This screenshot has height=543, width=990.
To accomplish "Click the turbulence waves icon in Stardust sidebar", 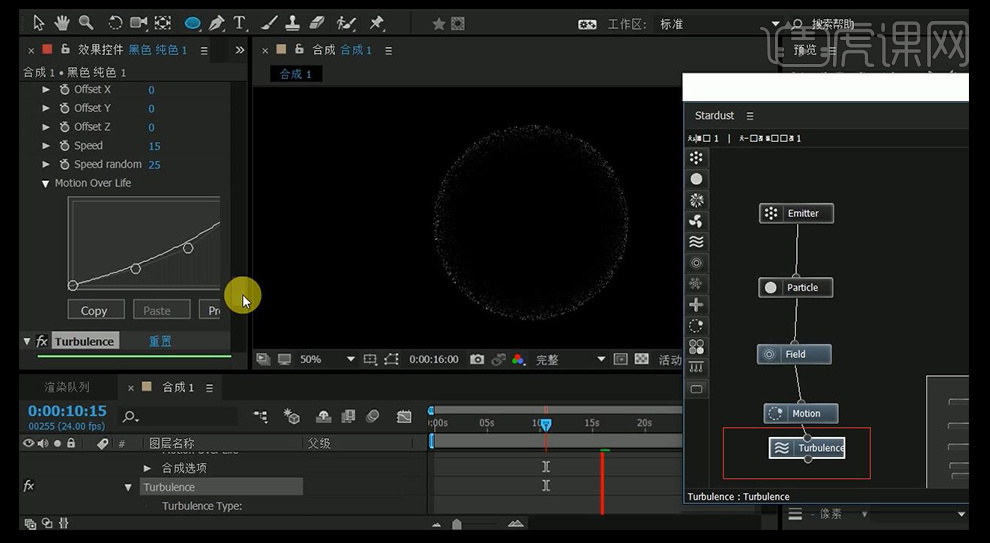I will [696, 242].
